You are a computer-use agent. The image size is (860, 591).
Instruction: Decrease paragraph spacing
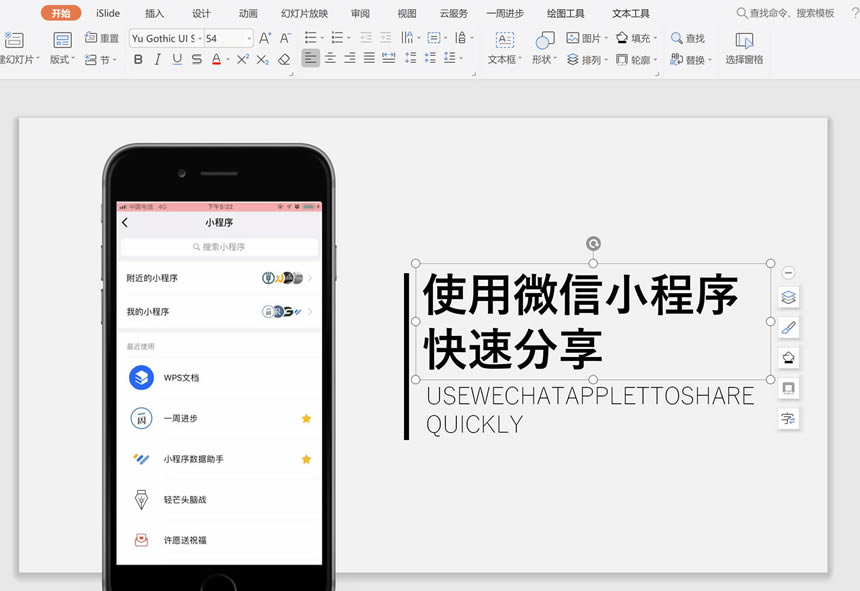click(x=430, y=58)
